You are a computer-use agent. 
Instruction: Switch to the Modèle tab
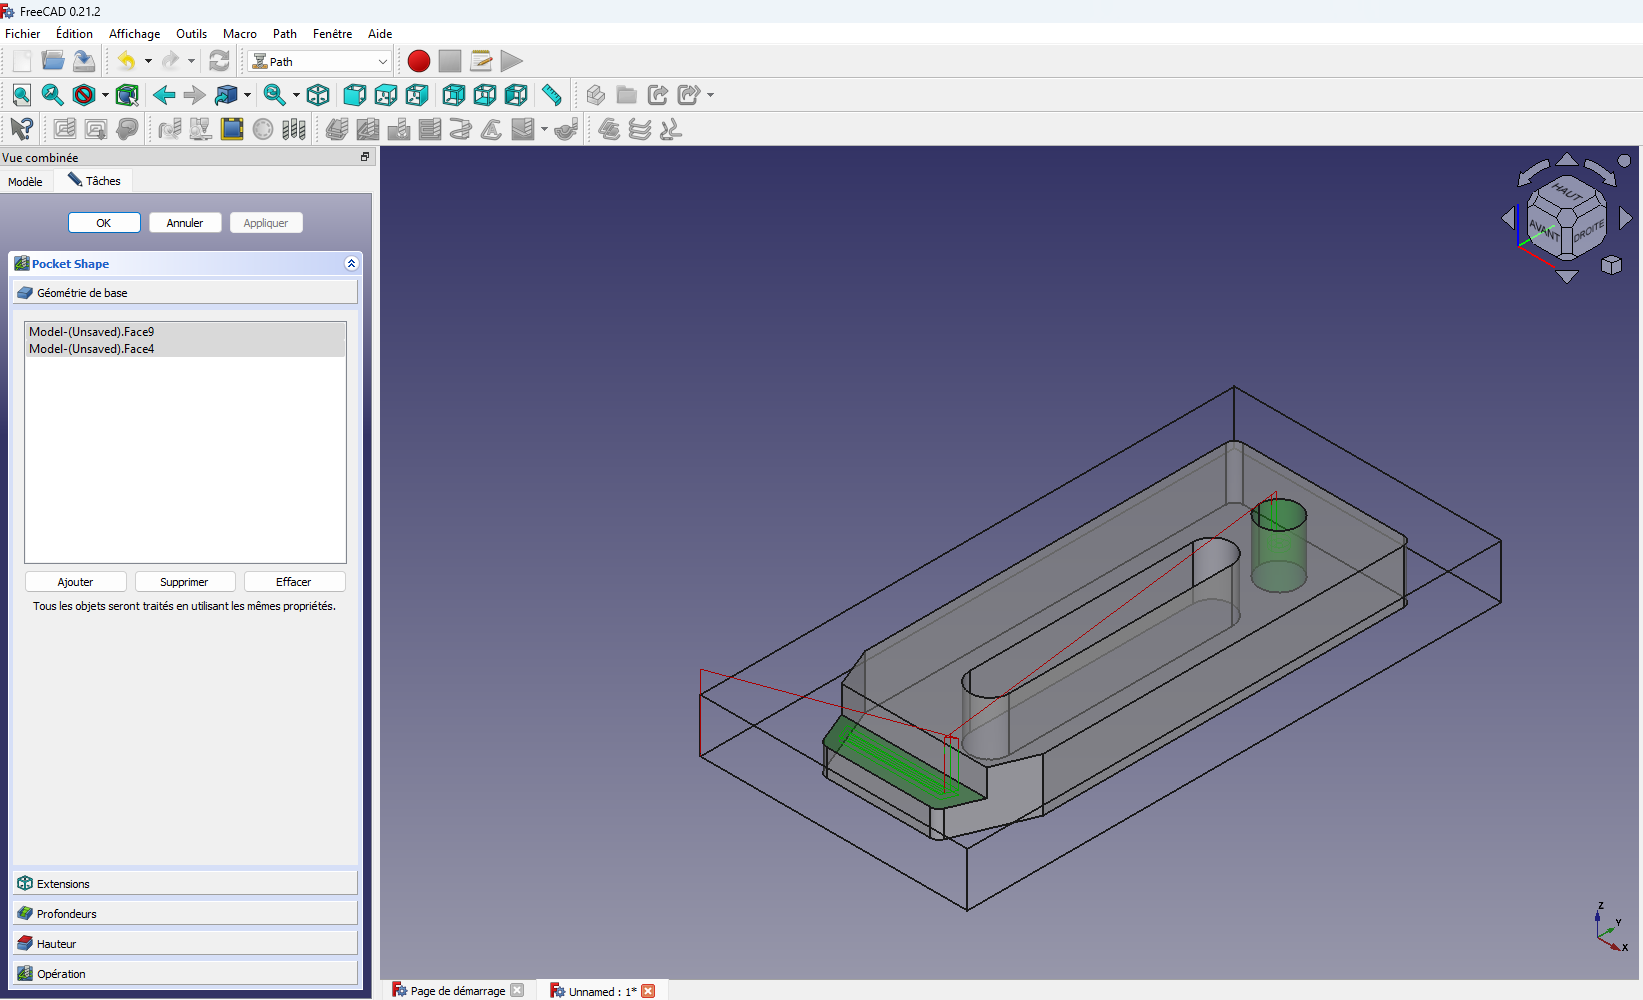click(x=25, y=181)
